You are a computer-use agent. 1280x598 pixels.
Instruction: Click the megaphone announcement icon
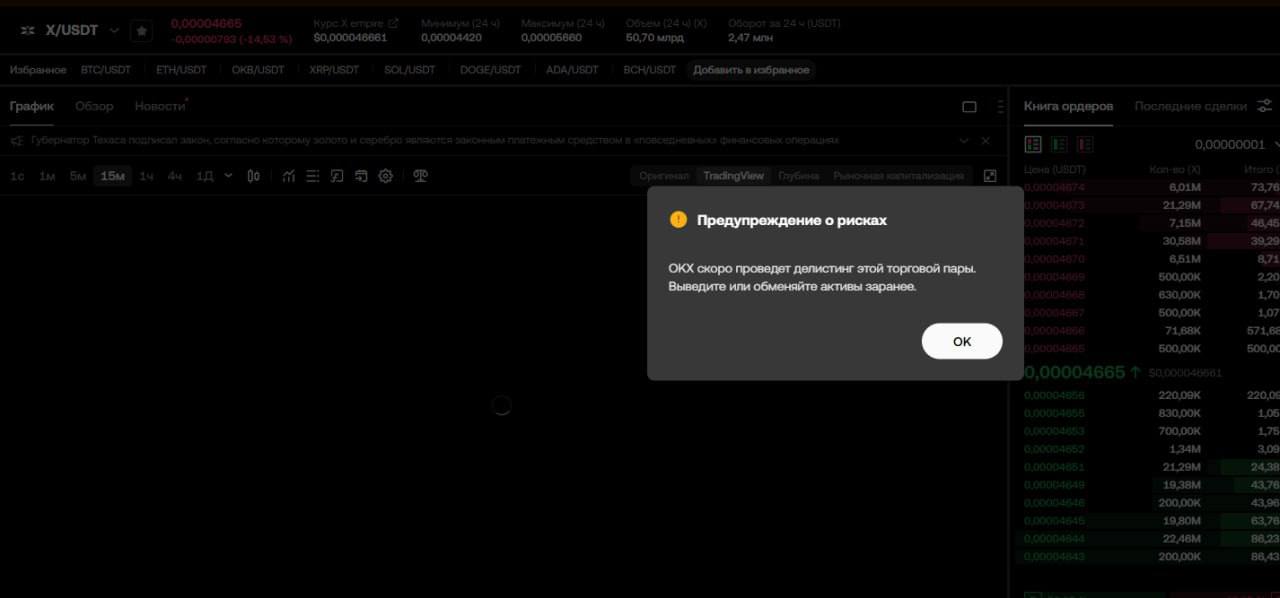coord(17,141)
